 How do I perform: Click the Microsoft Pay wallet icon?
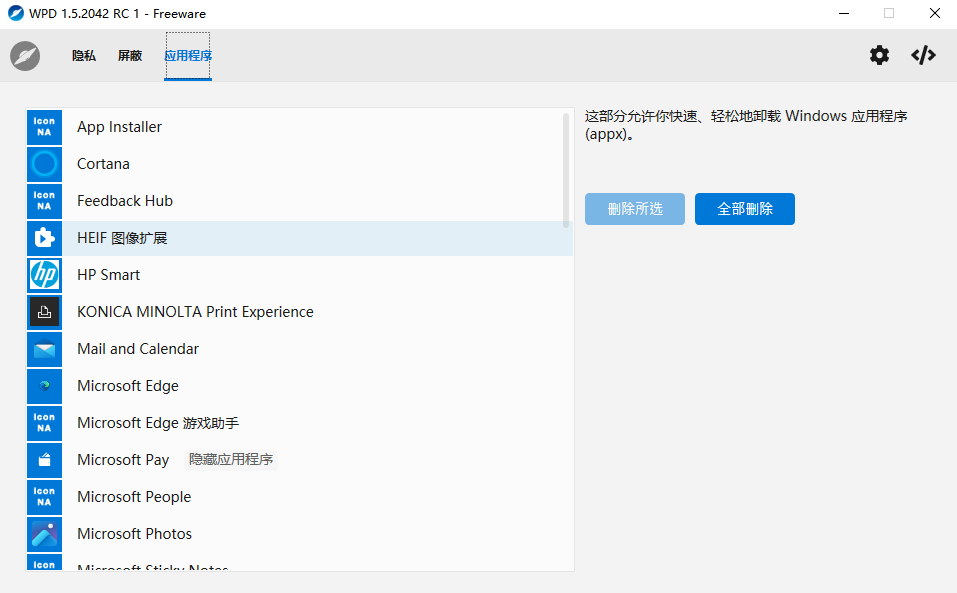[45, 460]
